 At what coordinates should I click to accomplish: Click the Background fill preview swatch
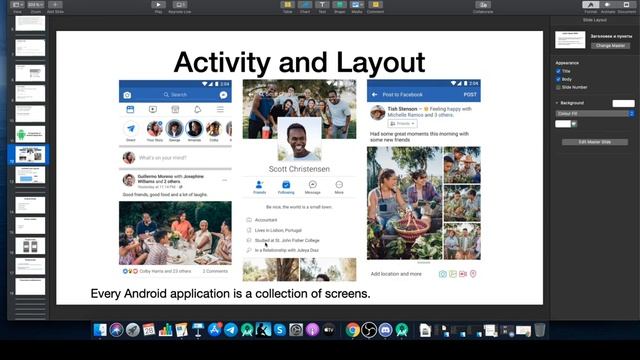point(623,103)
